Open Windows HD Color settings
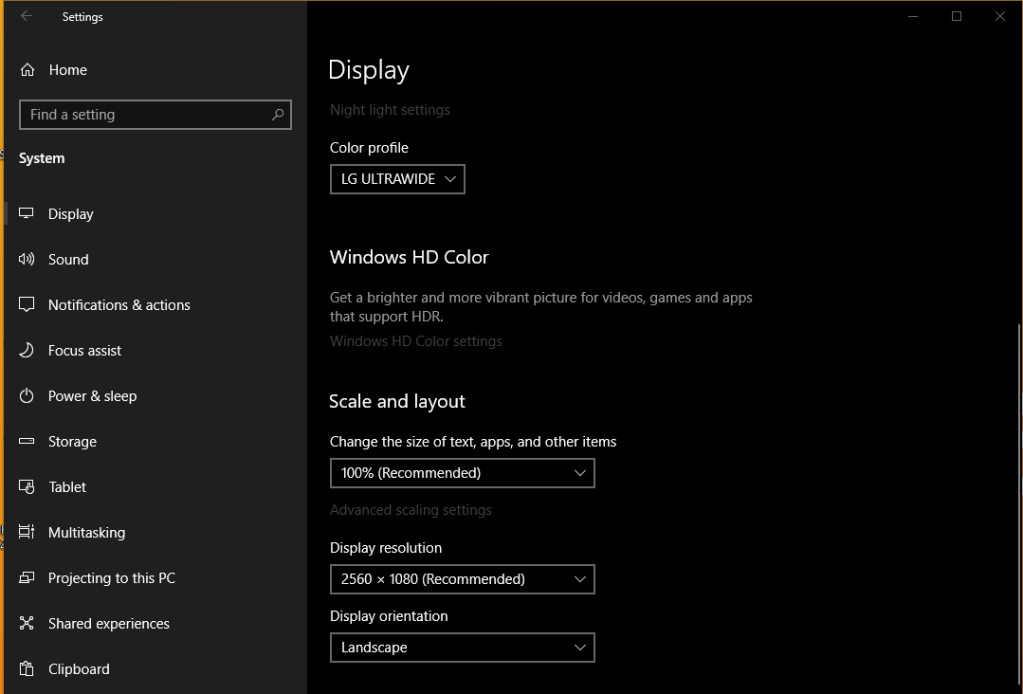This screenshot has height=694, width=1023. pos(415,341)
